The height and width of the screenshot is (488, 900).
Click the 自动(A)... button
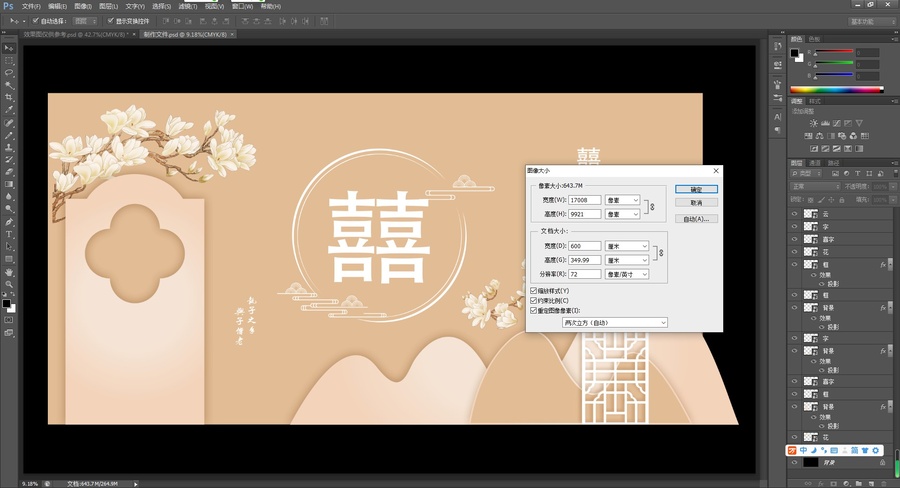click(696, 219)
